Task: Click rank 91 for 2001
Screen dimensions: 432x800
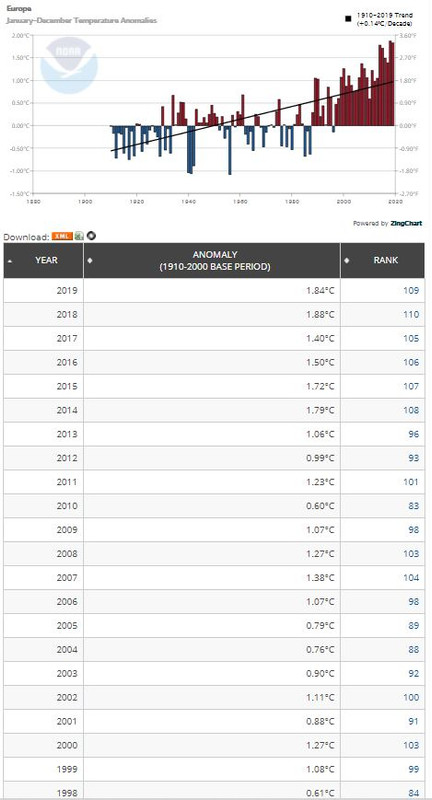Action: point(414,722)
